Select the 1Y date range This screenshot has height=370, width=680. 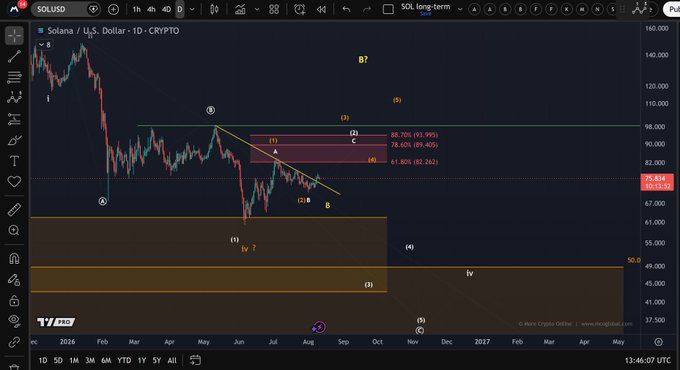click(142, 360)
